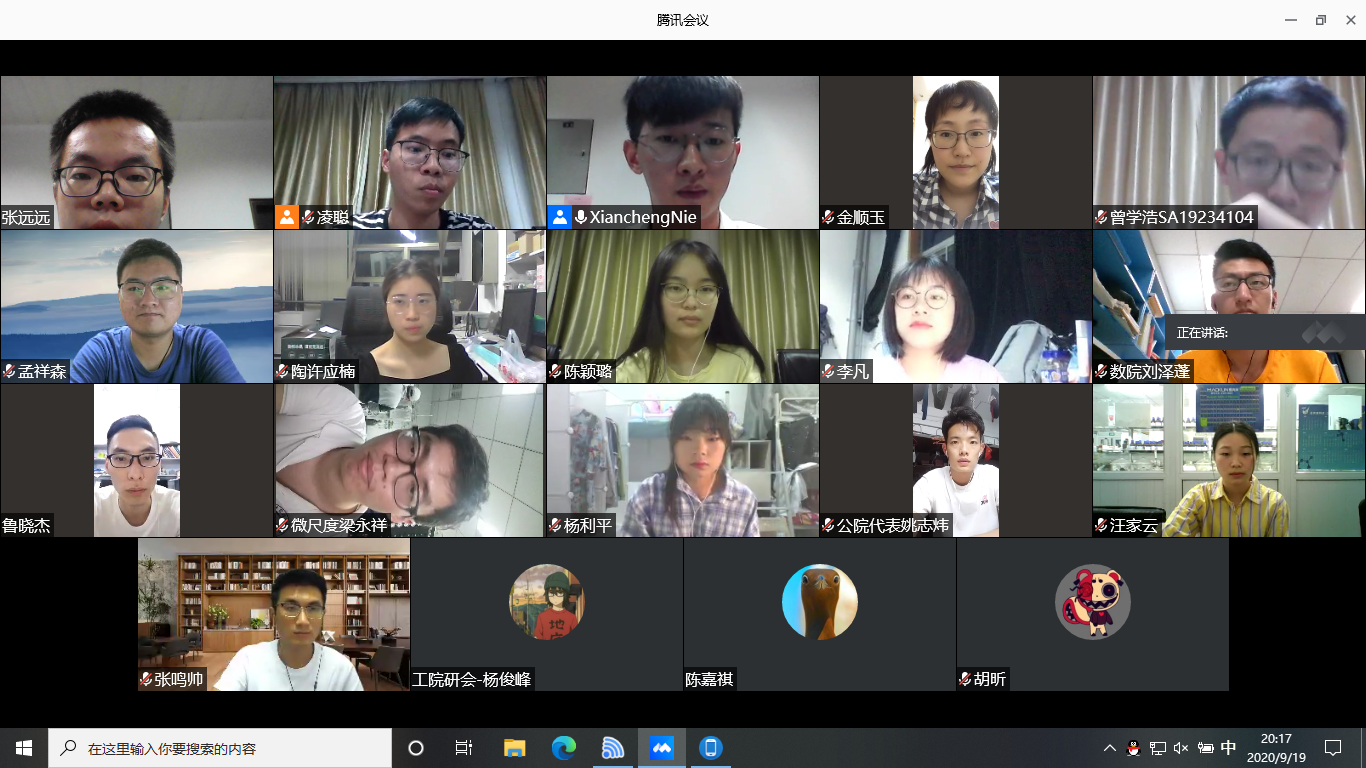Select 工院研会-杨俊峰's avatar tile
The image size is (1366, 768).
(x=547, y=602)
